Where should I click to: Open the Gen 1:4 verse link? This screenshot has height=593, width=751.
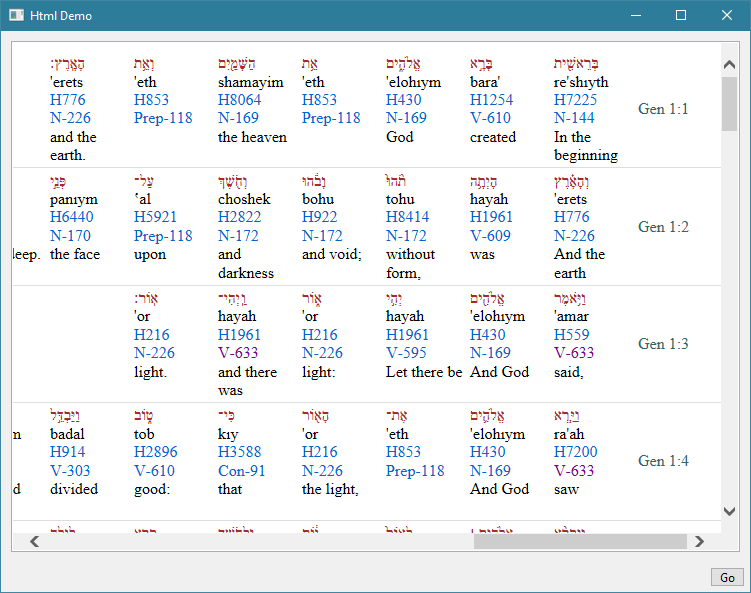663,461
